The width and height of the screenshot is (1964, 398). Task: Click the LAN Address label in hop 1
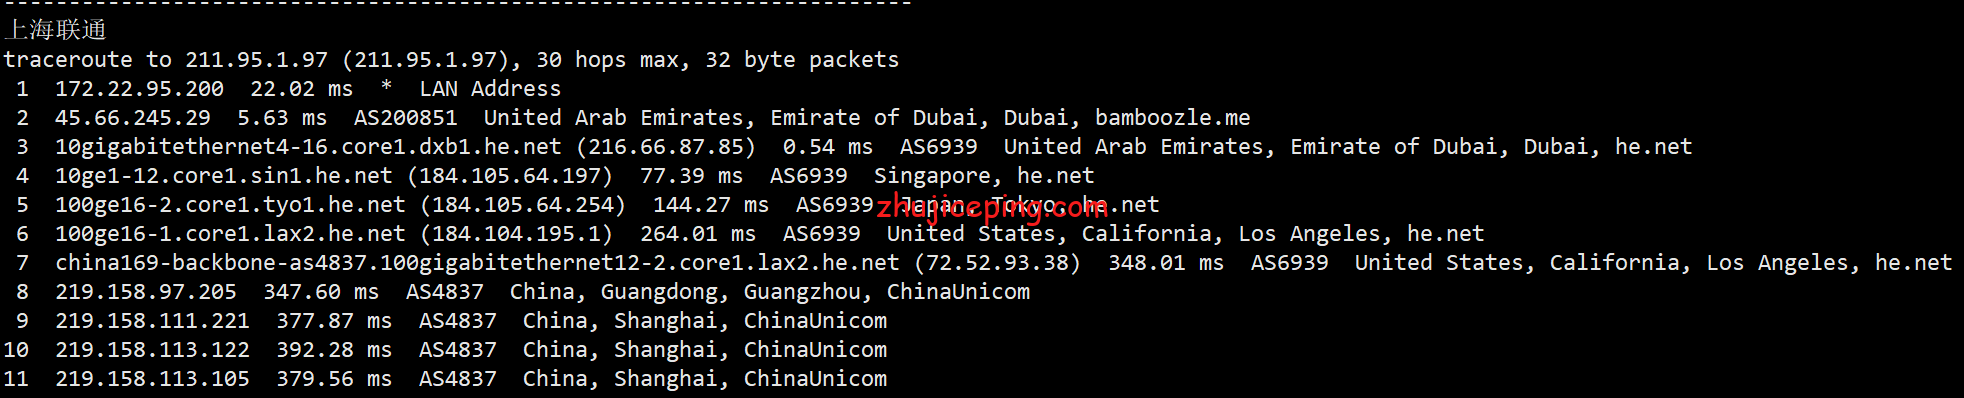point(490,89)
